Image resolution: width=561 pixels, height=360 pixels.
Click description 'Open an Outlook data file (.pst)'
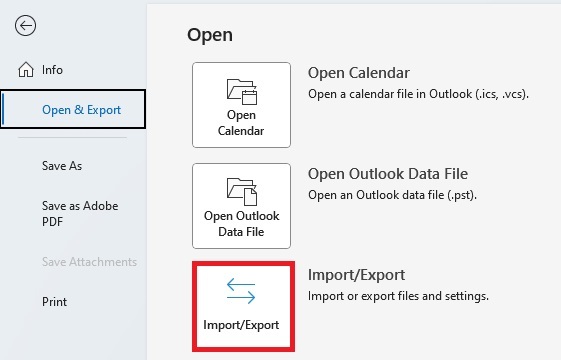click(x=392, y=195)
